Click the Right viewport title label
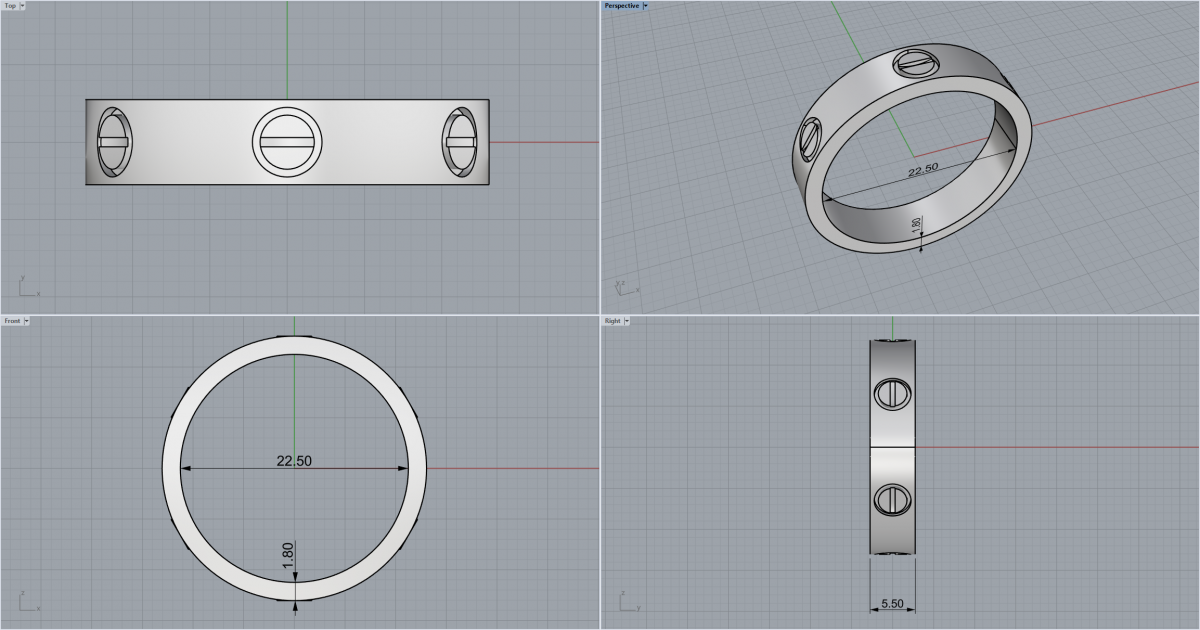 point(612,321)
